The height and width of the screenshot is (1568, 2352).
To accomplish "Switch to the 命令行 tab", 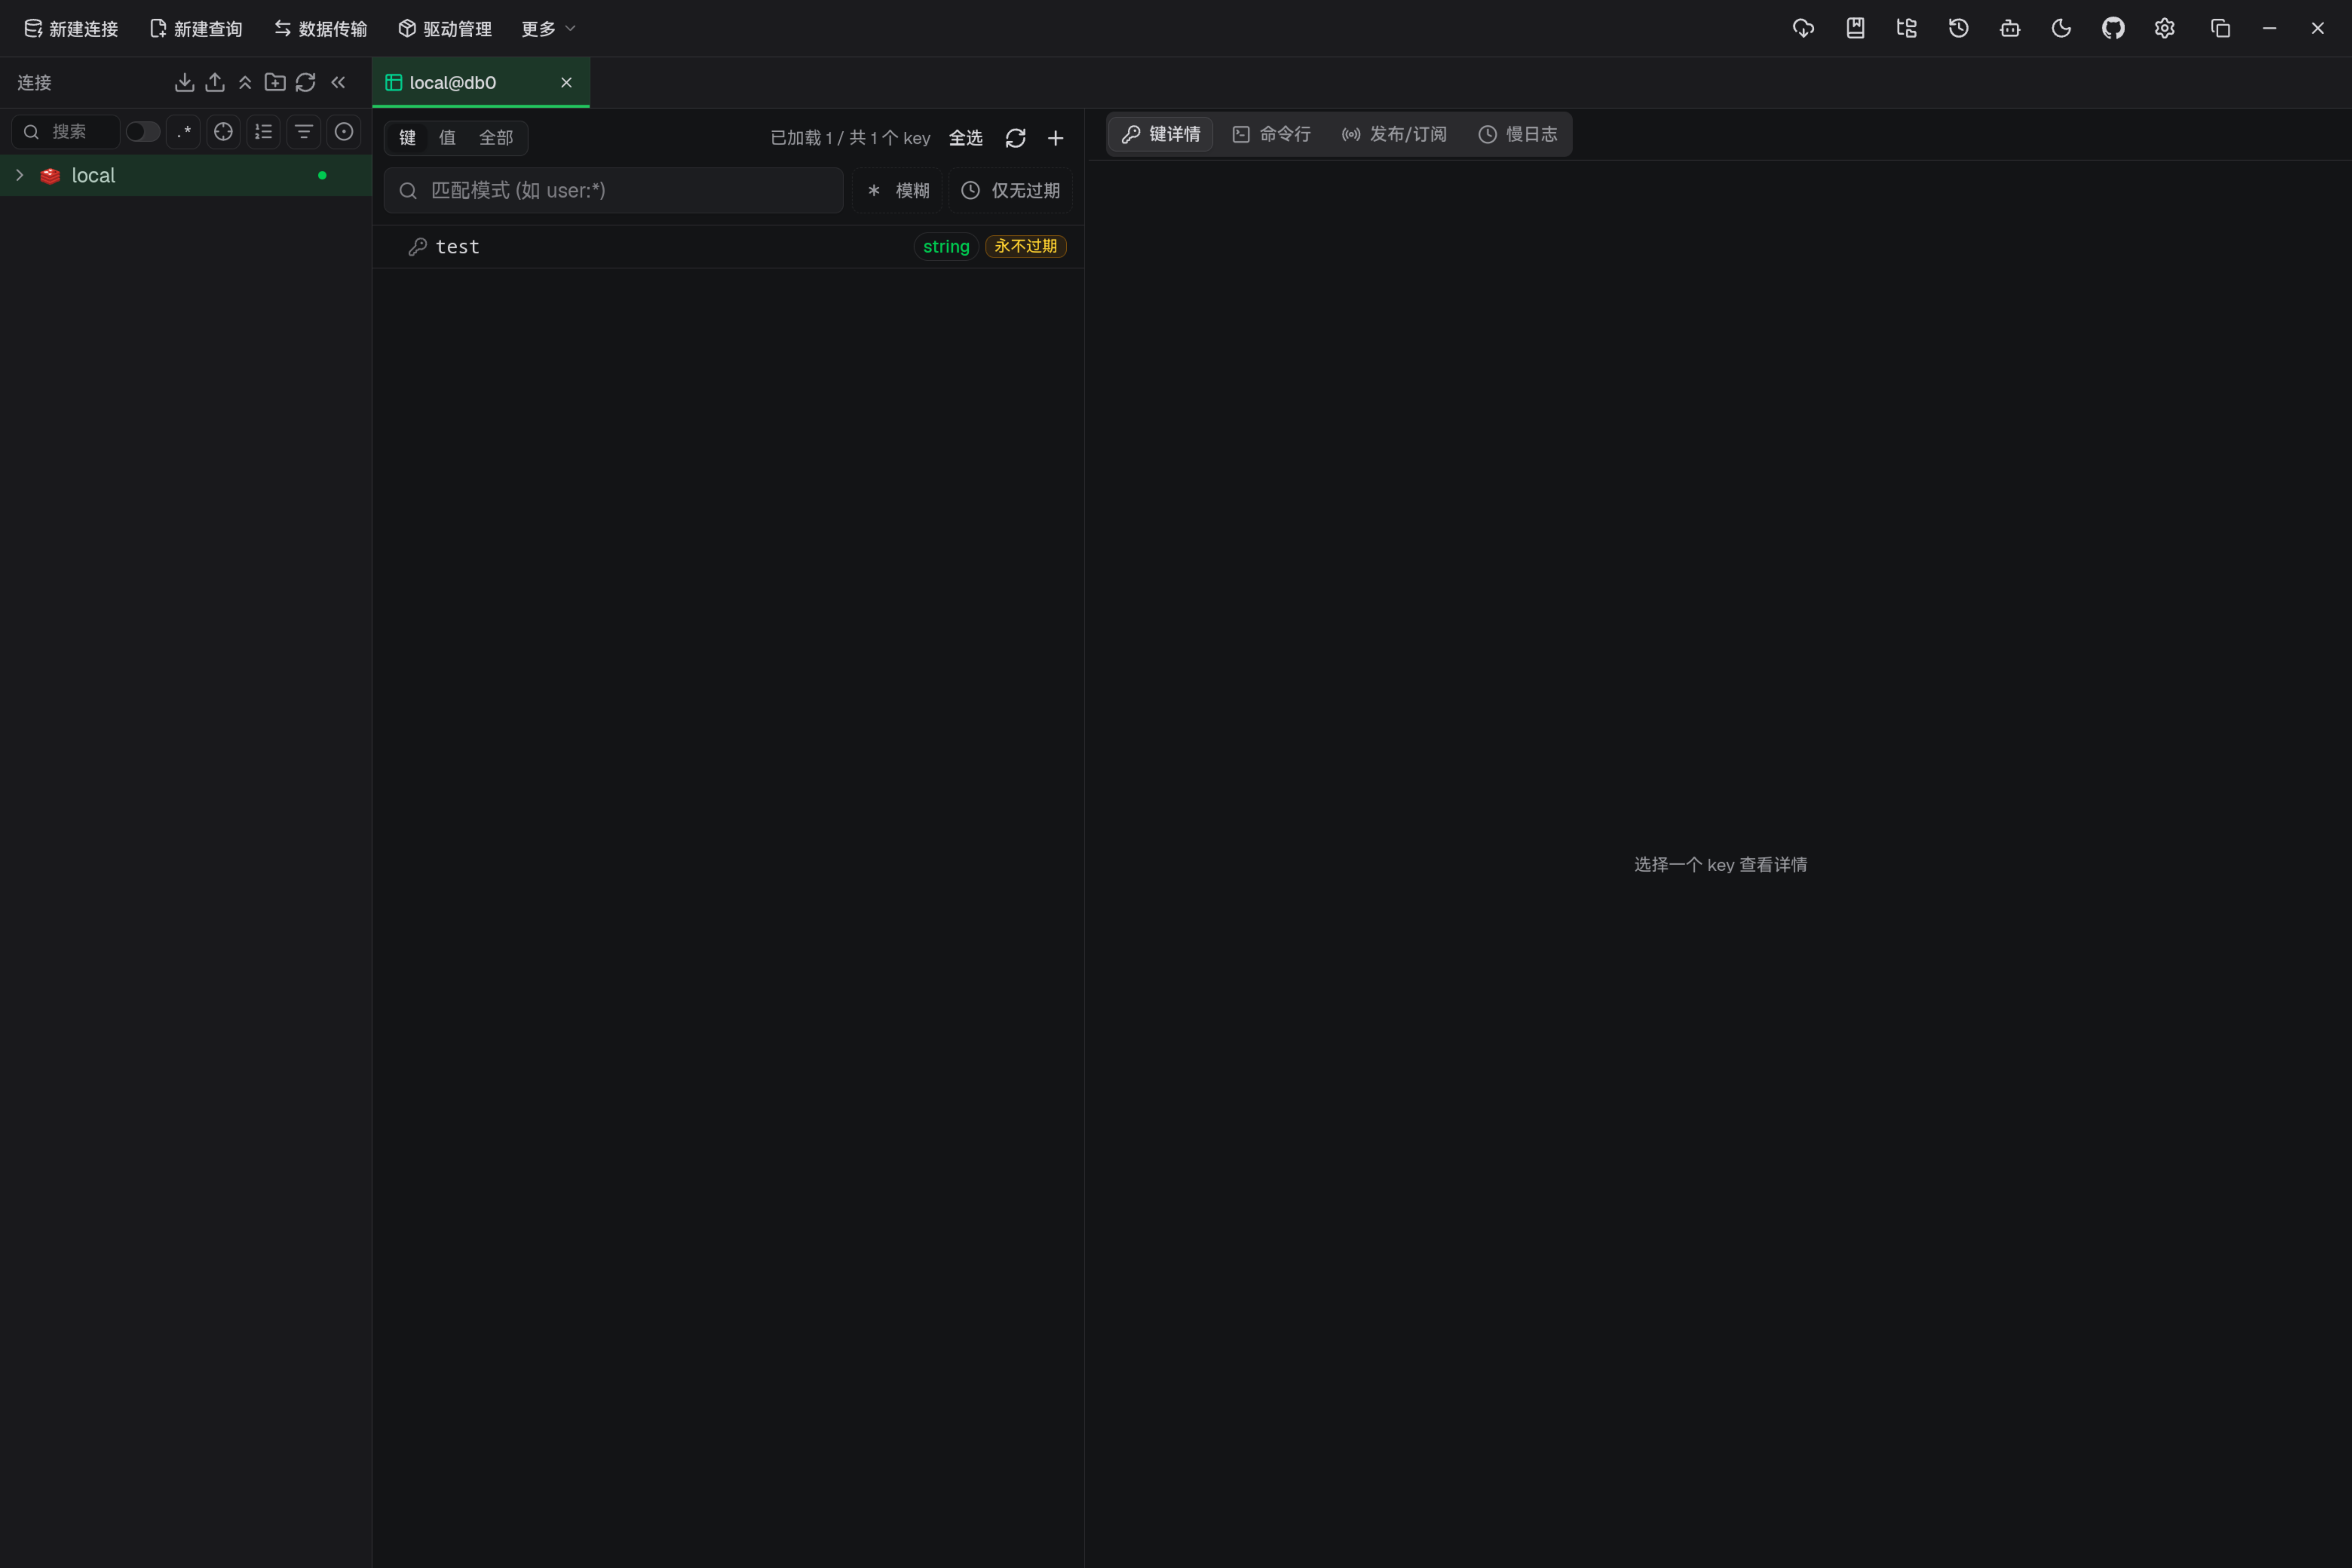I will 1272,134.
